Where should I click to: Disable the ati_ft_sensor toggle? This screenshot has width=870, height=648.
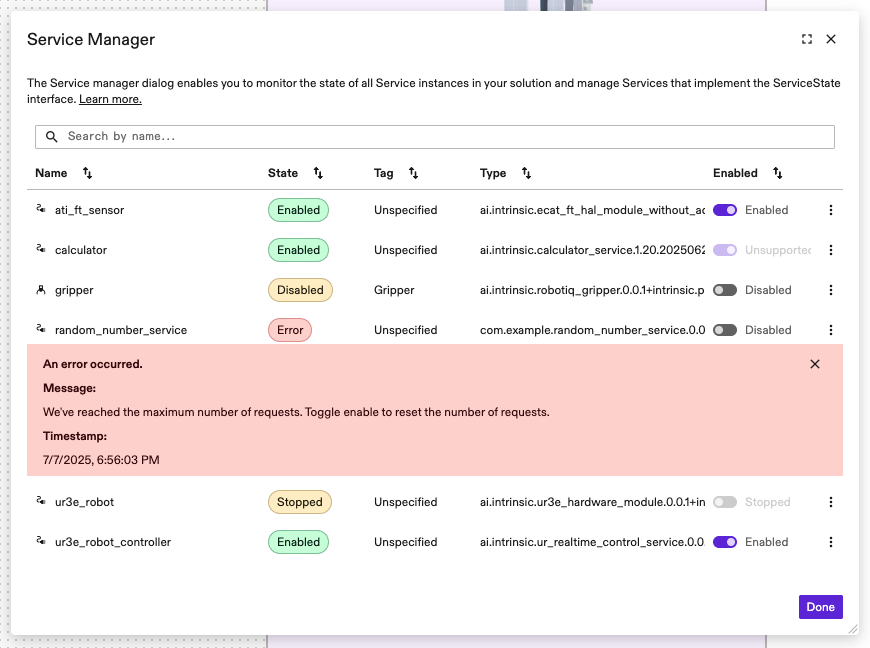725,210
